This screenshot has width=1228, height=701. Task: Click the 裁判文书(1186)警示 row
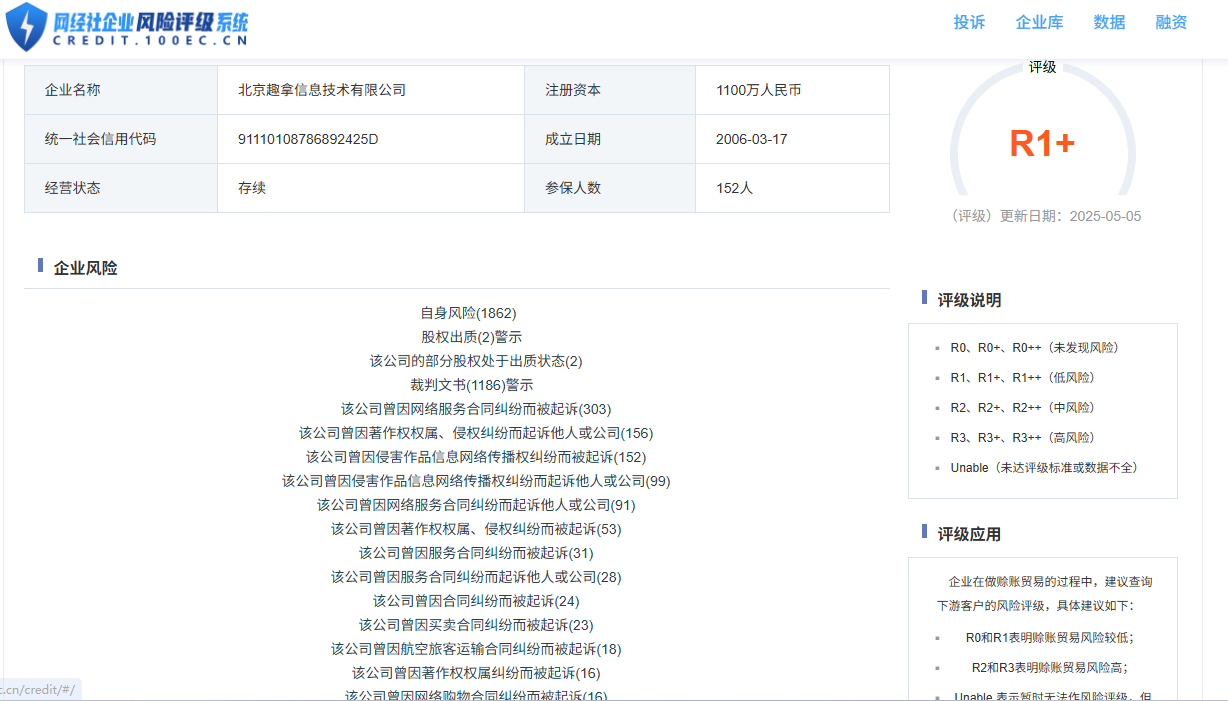(471, 385)
